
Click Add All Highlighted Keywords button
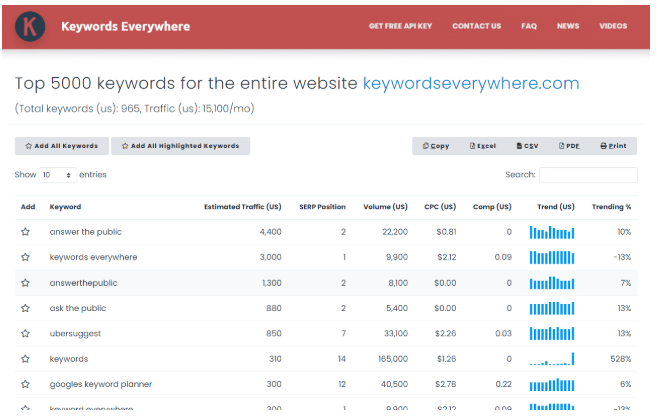coord(180,146)
